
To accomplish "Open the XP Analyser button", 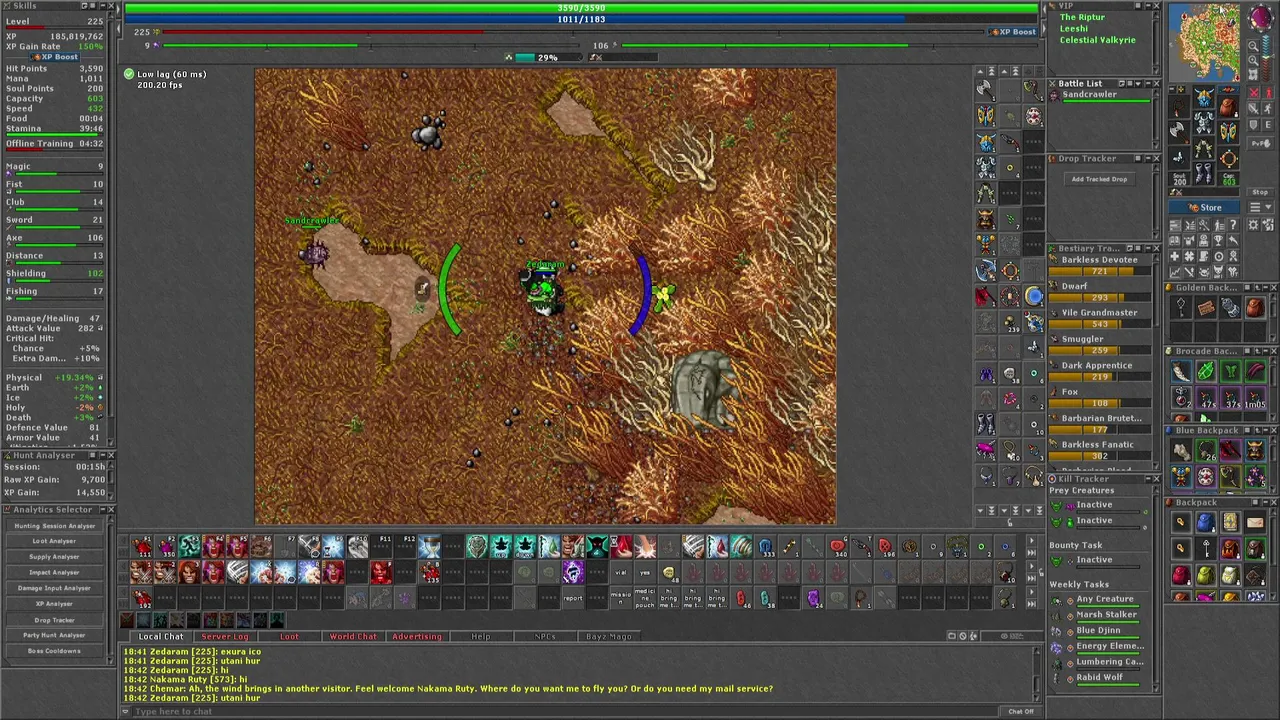I will pyautogui.click(x=54, y=604).
